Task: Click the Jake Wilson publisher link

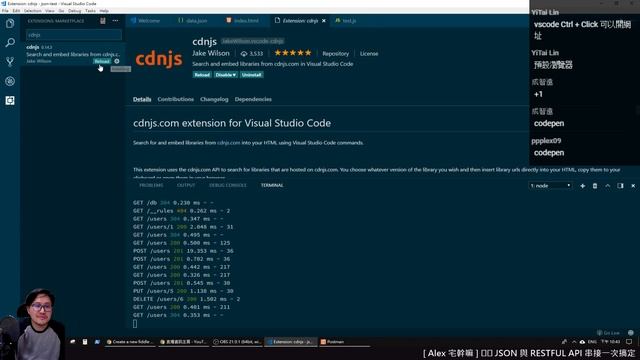Action: point(211,53)
